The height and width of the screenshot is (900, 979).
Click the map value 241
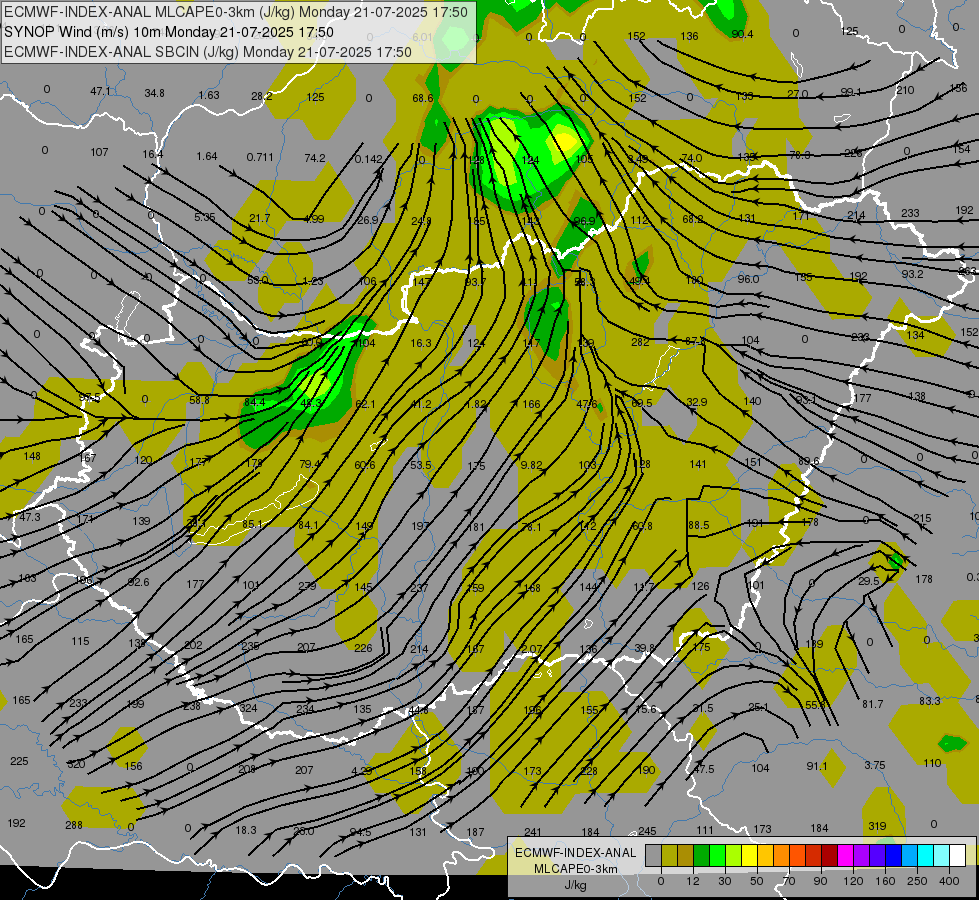(x=533, y=832)
